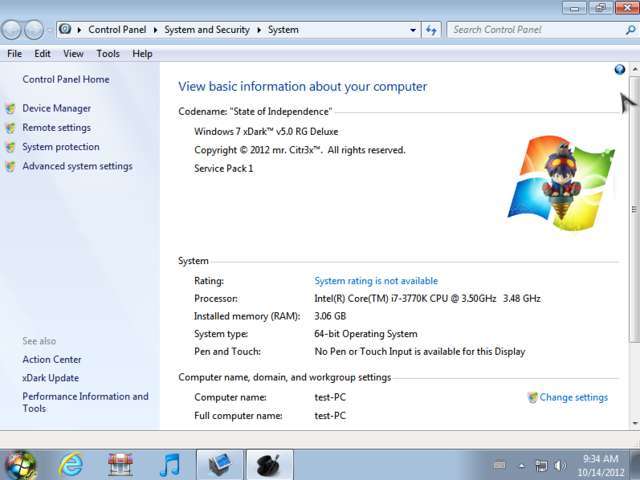The height and width of the screenshot is (480, 640).
Task: Open System protection link
Action: [x=61, y=147]
